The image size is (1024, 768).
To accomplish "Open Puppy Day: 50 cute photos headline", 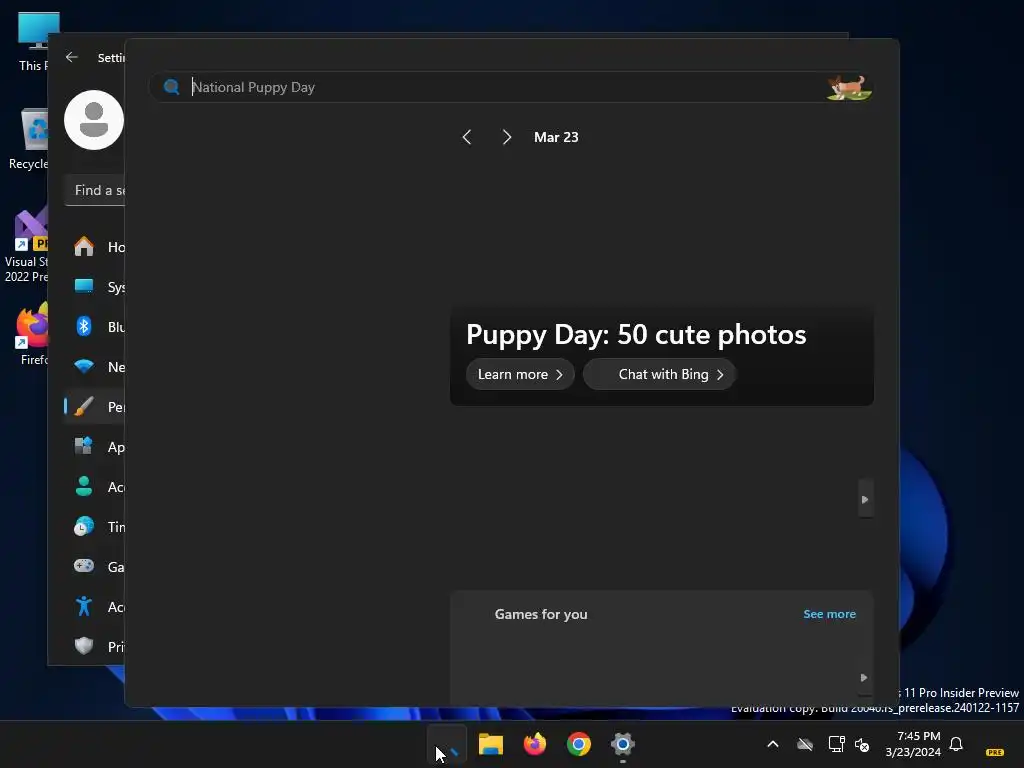I will tap(636, 334).
